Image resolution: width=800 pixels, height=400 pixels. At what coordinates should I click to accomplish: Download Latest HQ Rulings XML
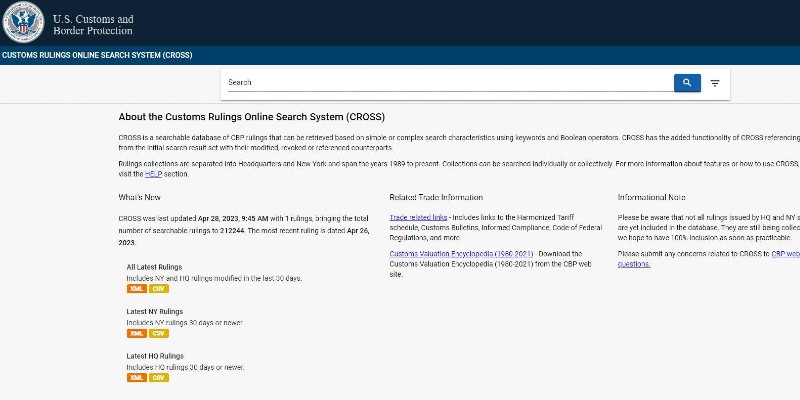click(136, 378)
